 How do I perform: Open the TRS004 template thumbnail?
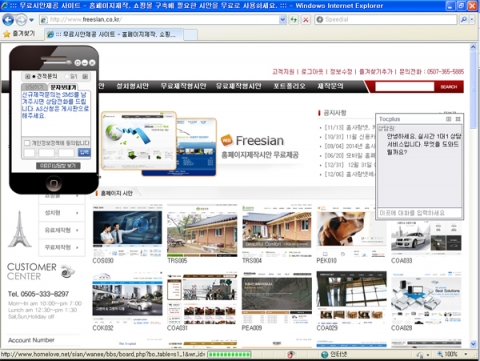pyautogui.click(x=277, y=231)
